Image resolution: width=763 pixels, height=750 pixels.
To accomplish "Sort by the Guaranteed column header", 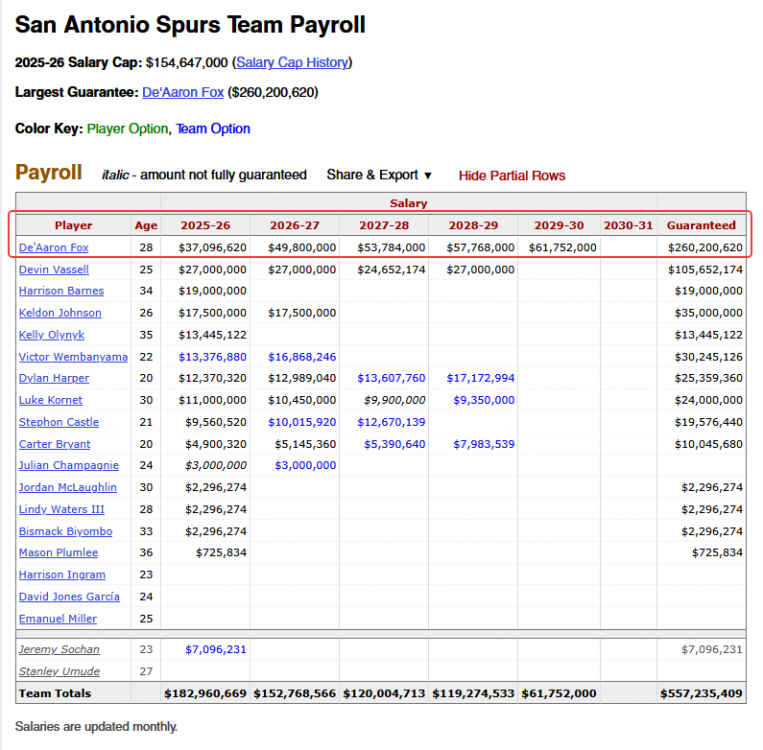I will [701, 225].
